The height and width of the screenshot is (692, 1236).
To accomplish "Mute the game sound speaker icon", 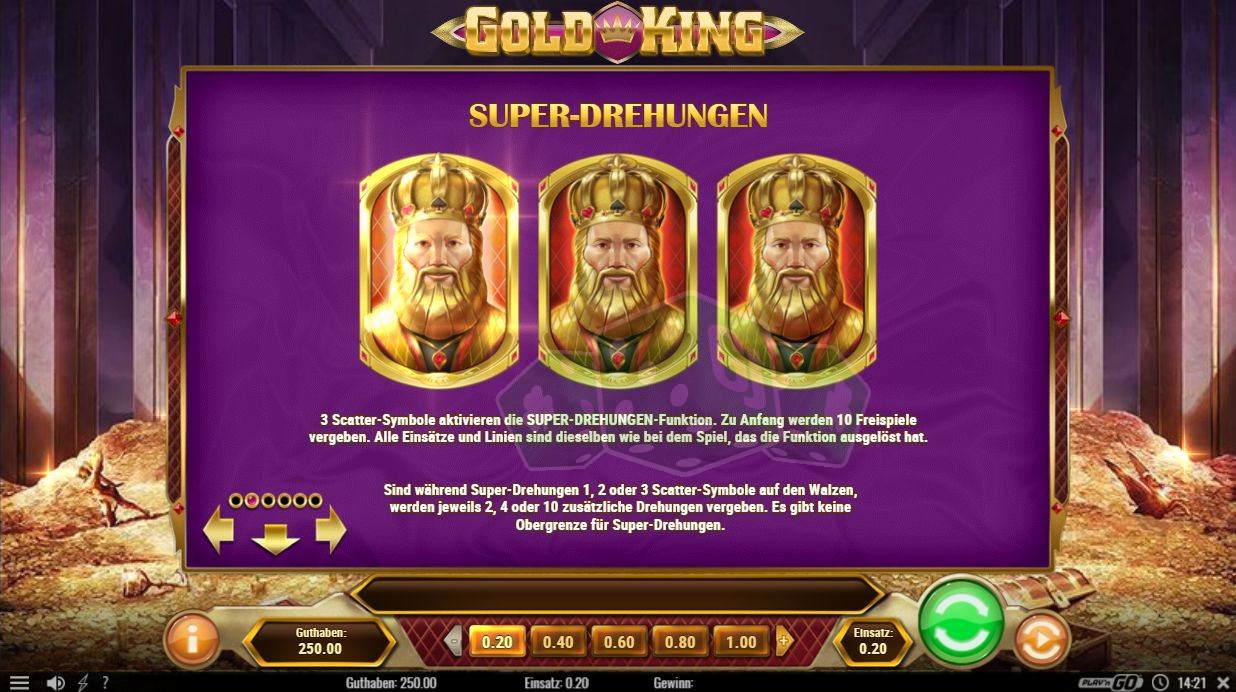I will [x=56, y=683].
